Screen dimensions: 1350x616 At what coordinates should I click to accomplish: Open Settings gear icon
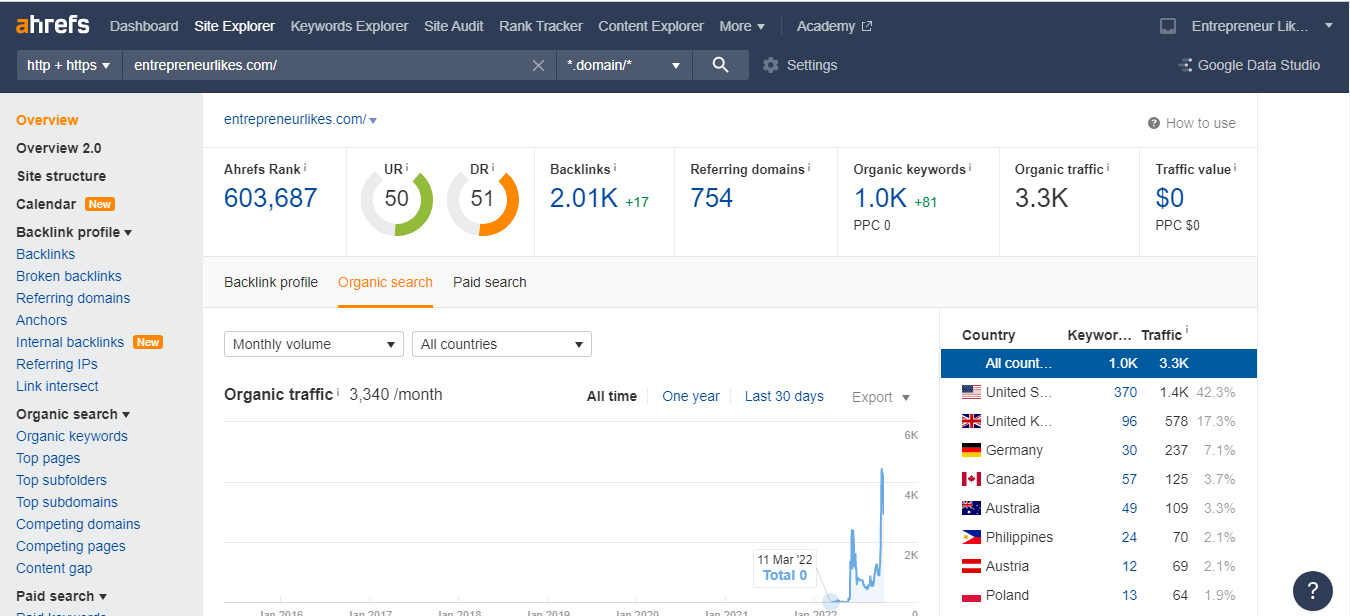[x=770, y=65]
